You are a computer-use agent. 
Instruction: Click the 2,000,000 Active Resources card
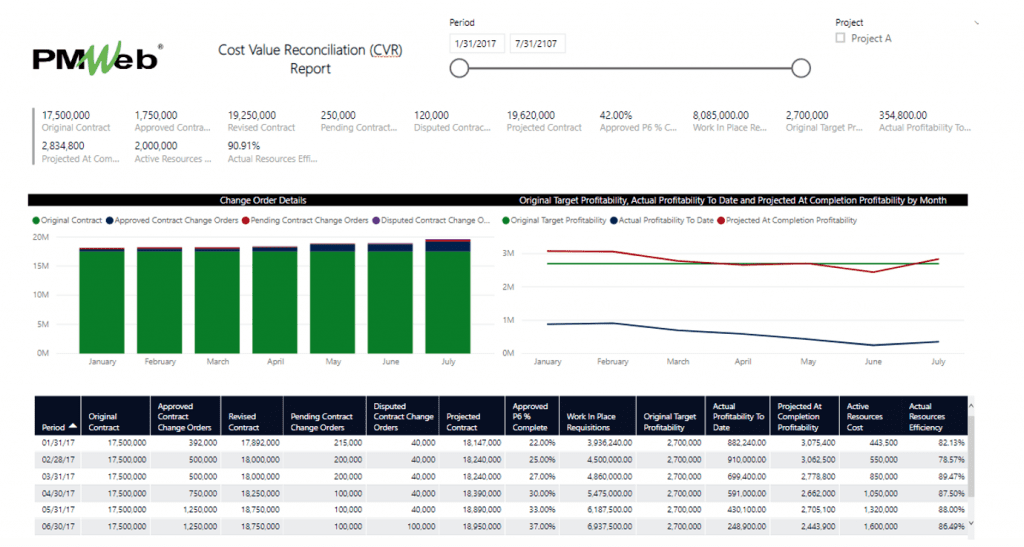coord(172,152)
